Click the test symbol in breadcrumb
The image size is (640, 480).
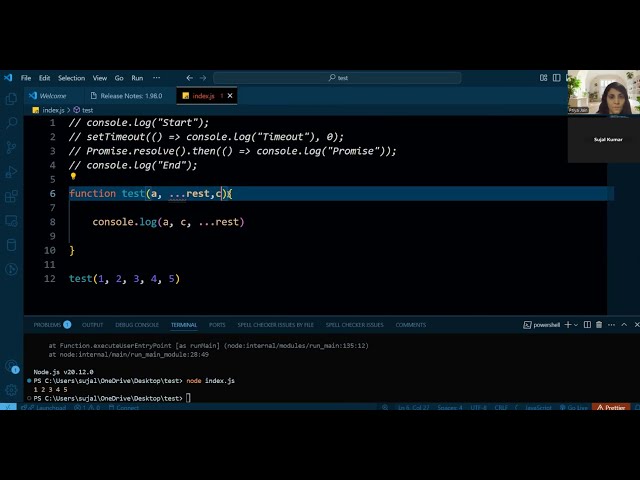pyautogui.click(x=83, y=110)
